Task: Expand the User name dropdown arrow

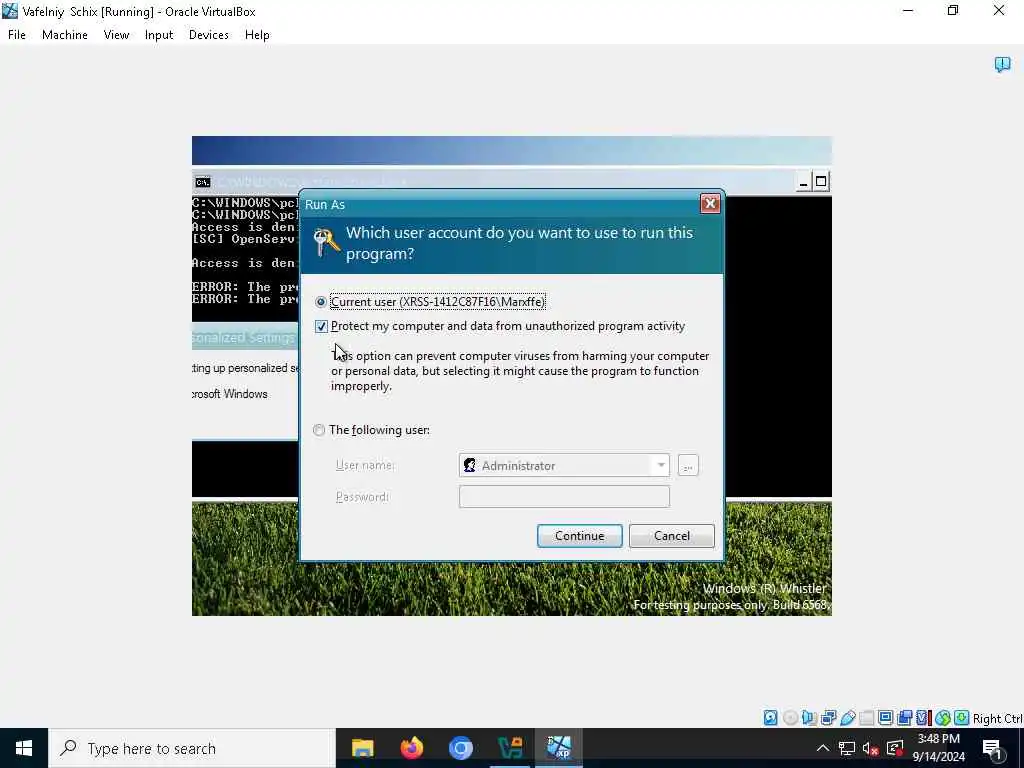Action: [x=661, y=465]
